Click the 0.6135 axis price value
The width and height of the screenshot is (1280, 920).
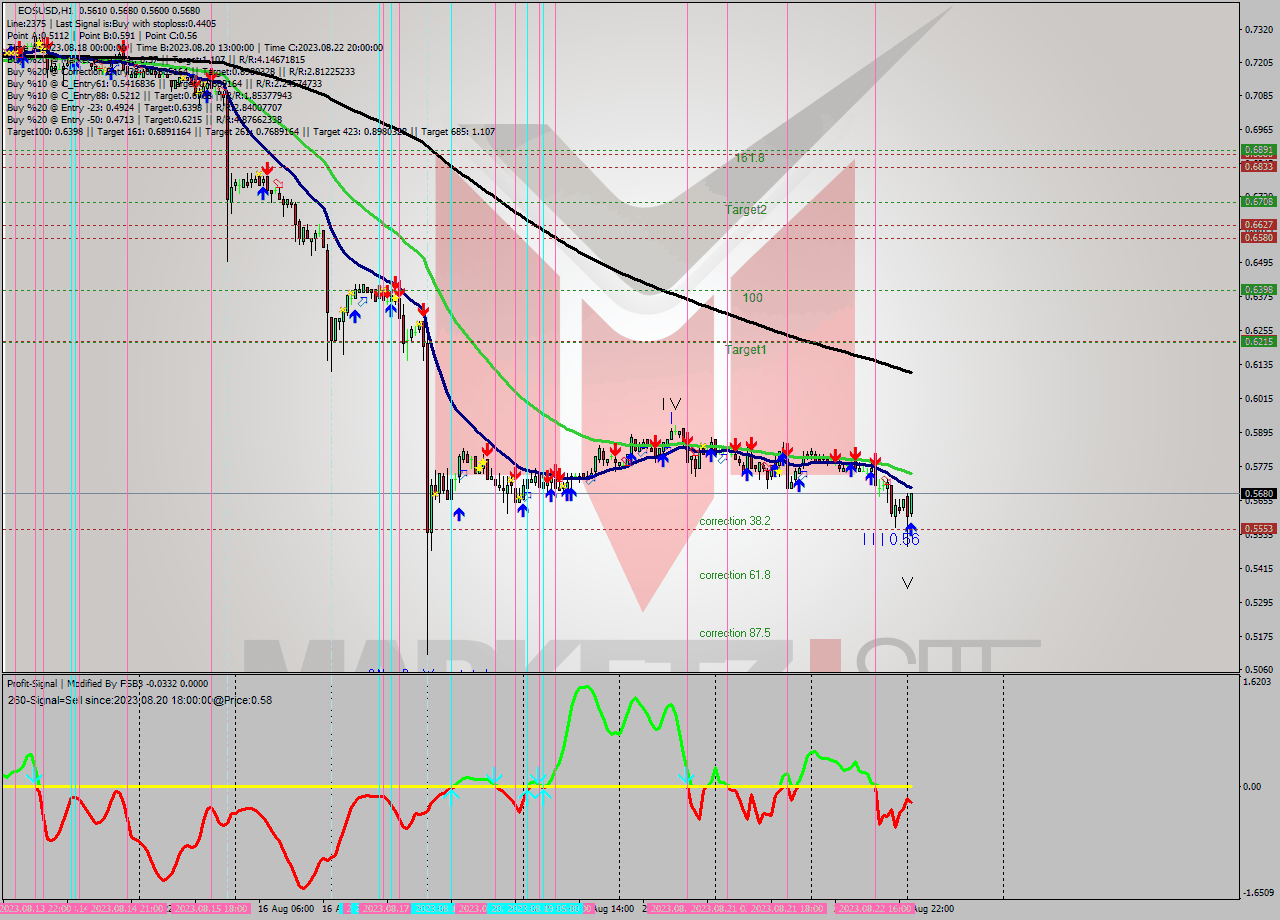[x=1257, y=365]
